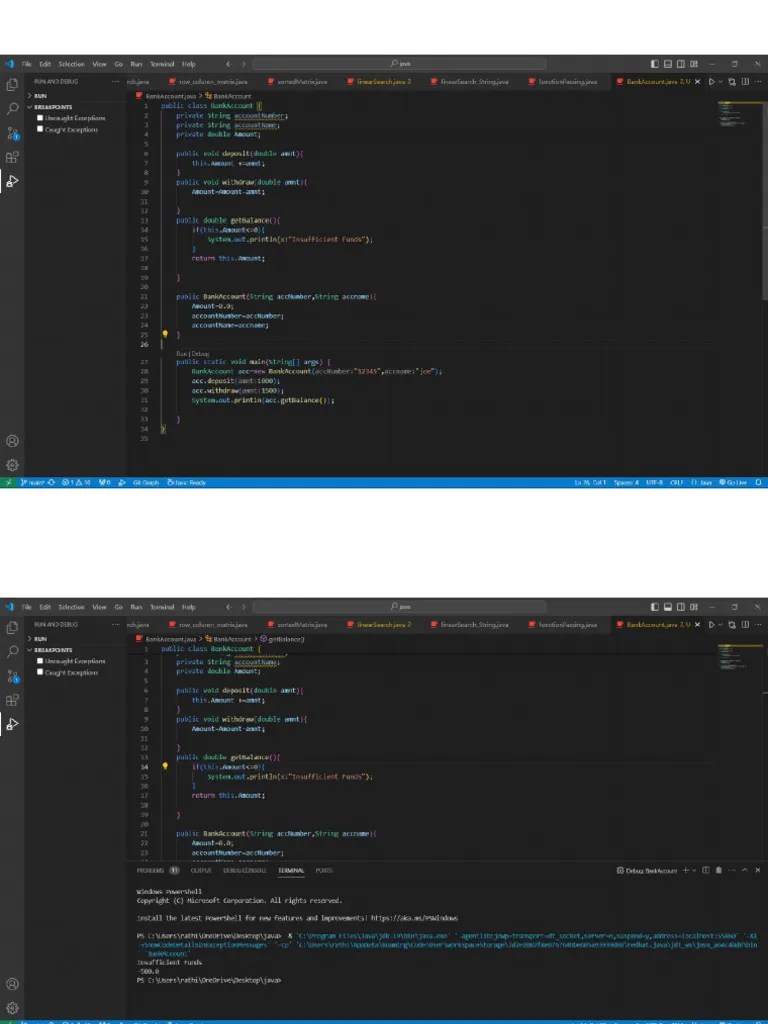768x1024 pixels.
Task: Open run dropdown arrow beside play icon, upper window
Action: (x=721, y=82)
